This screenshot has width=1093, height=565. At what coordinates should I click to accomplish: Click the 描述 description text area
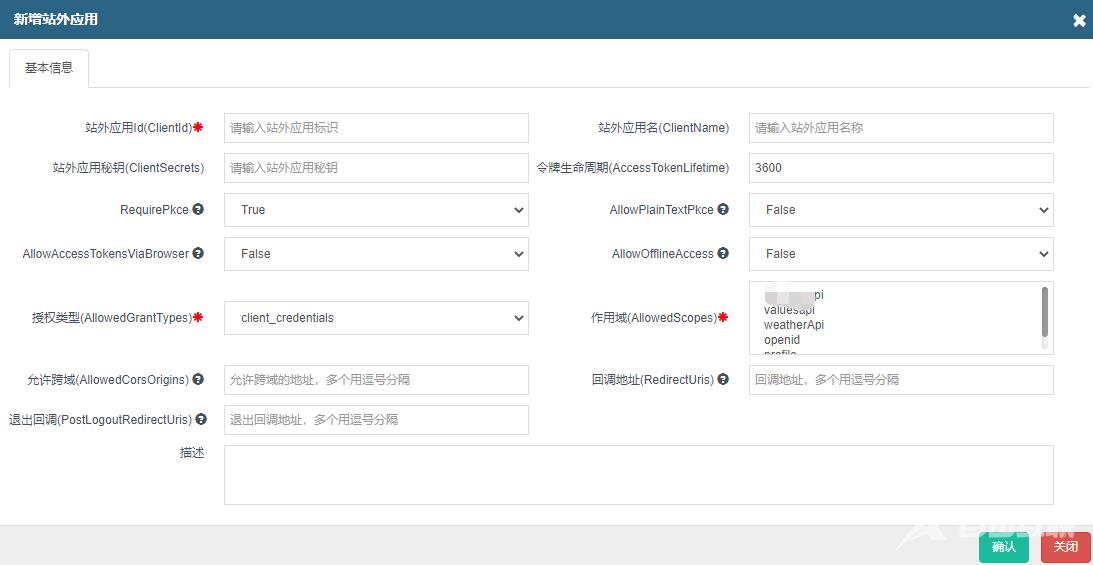[638, 475]
